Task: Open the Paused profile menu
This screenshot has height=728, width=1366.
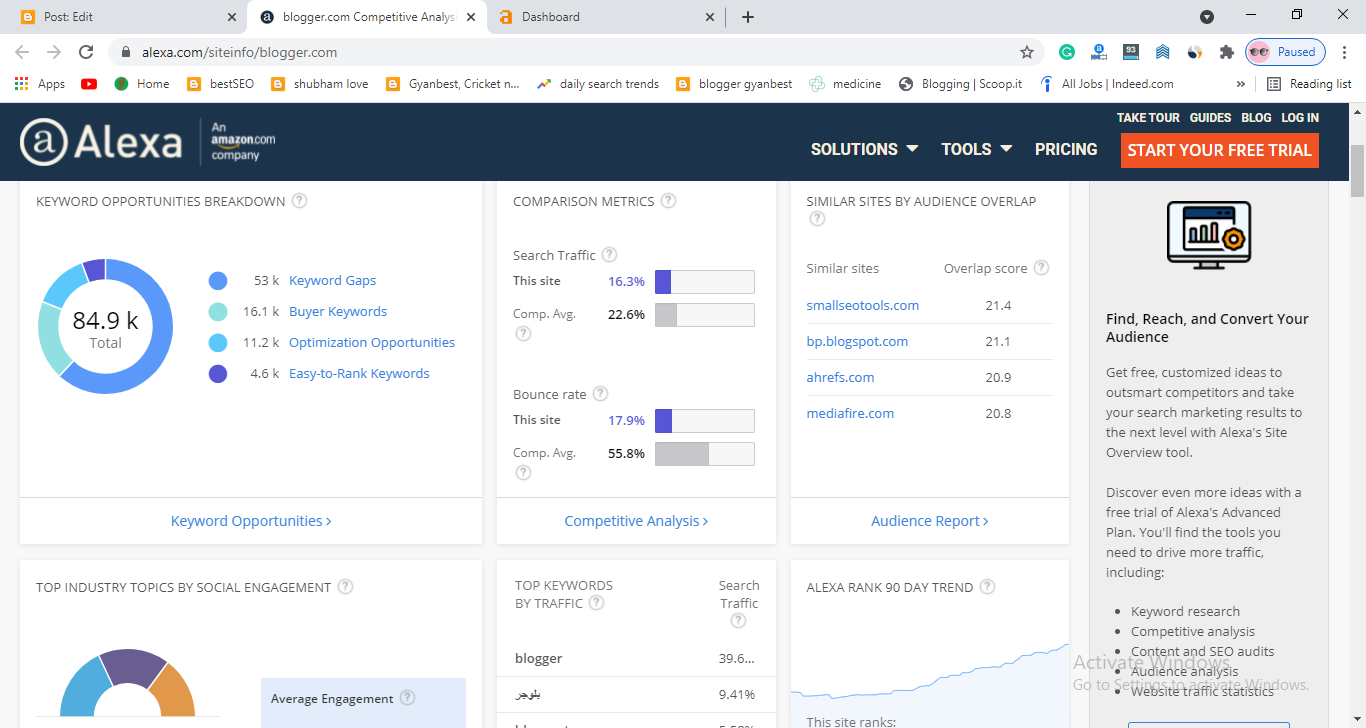Action: click(1285, 52)
